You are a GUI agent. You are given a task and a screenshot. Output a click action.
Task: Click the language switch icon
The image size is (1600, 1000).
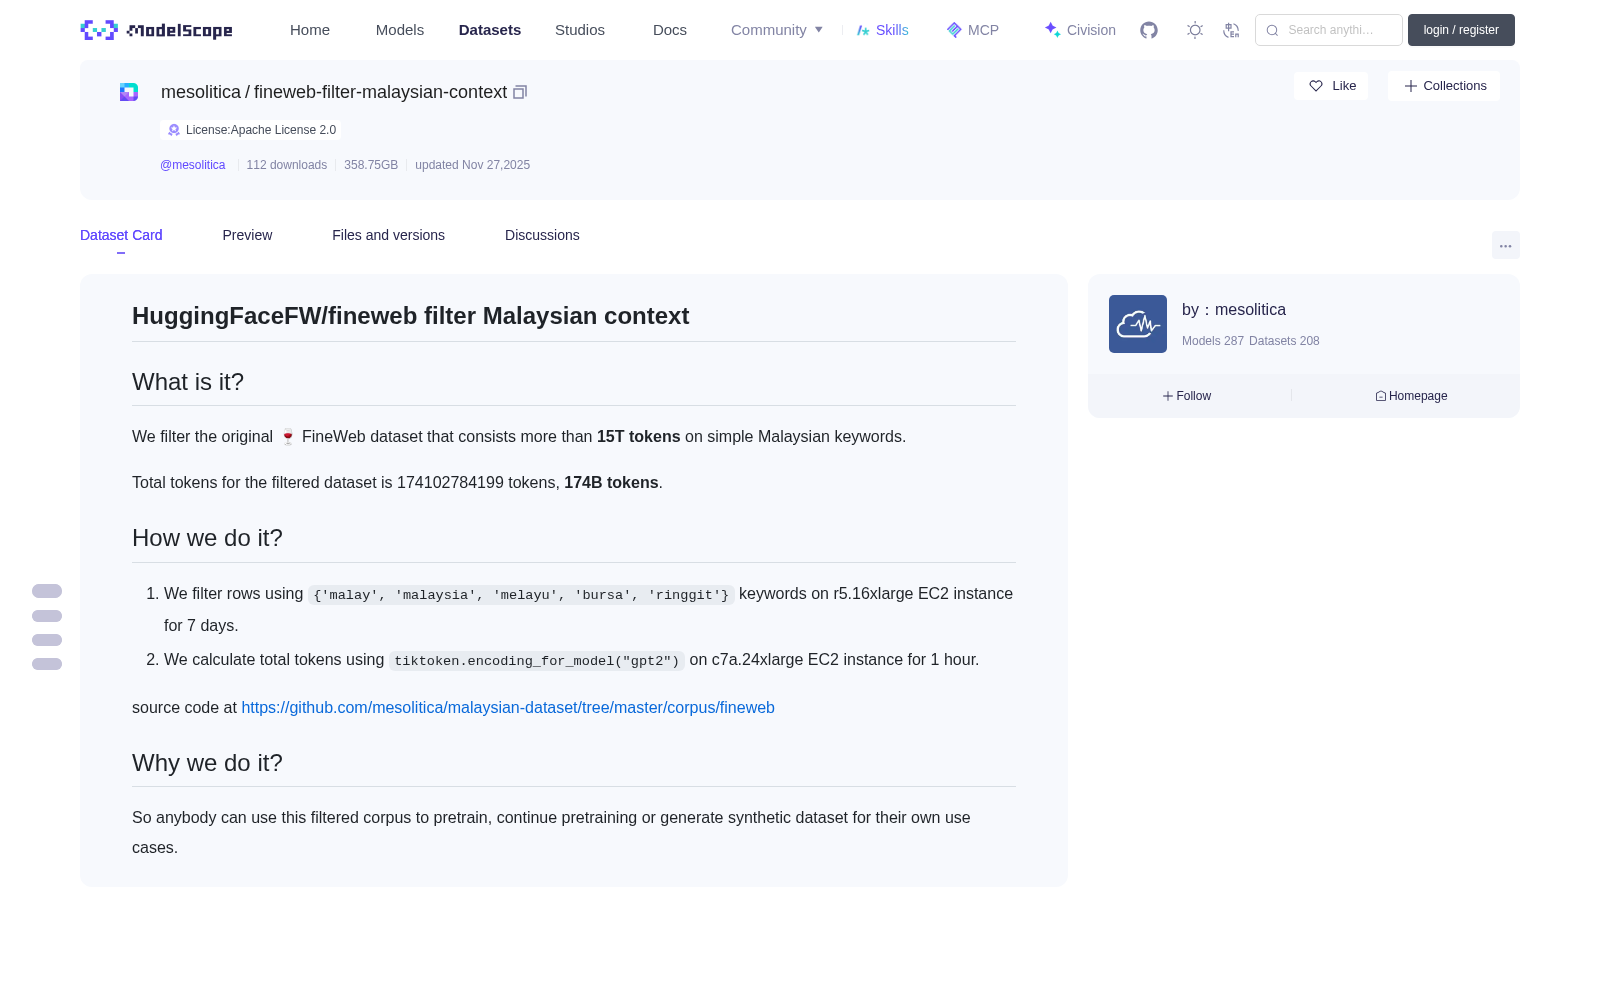pos(1231,30)
